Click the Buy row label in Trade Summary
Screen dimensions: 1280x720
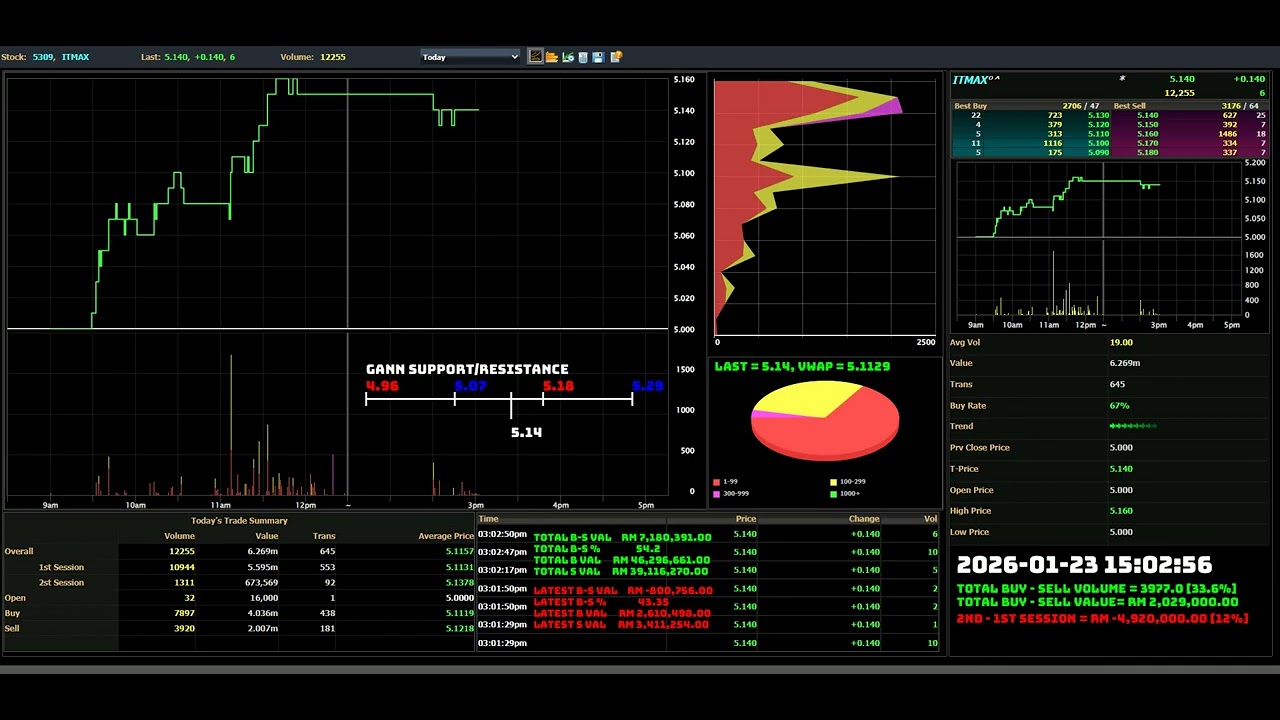click(12, 613)
